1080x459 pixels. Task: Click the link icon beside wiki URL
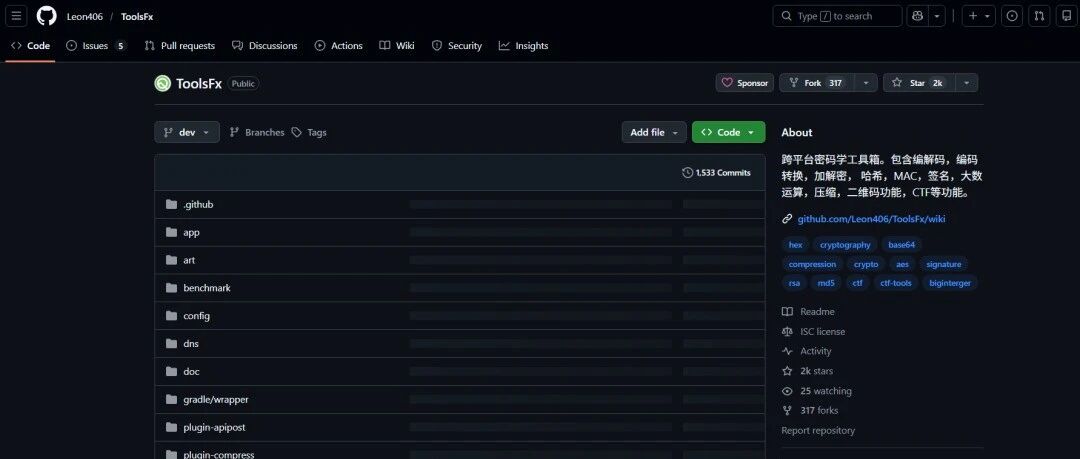(787, 219)
